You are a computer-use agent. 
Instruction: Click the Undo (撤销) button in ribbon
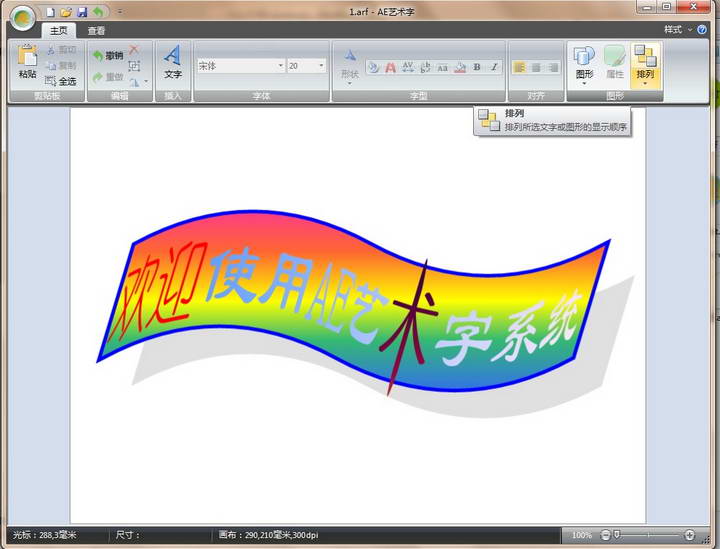[x=108, y=55]
